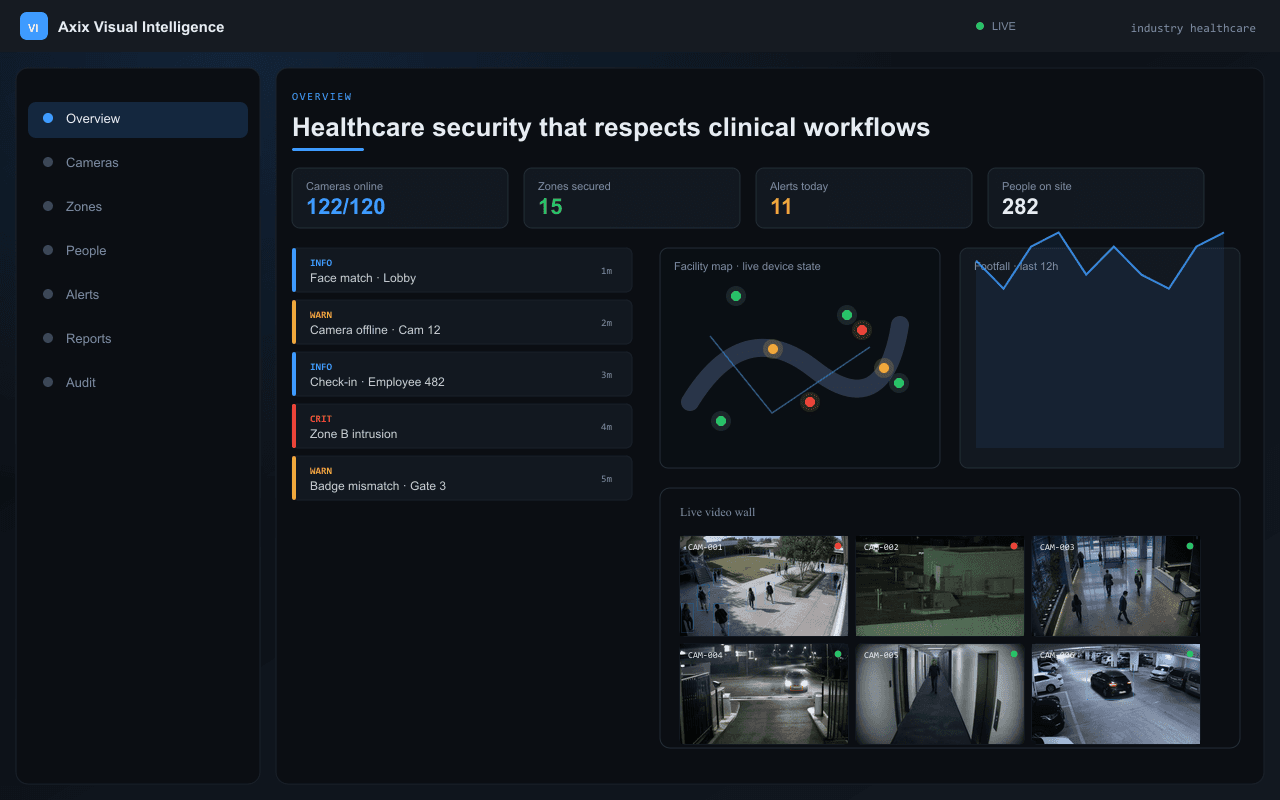Open the CAM-002 night-vision video feed
This screenshot has width=1280, height=800.
click(940, 586)
